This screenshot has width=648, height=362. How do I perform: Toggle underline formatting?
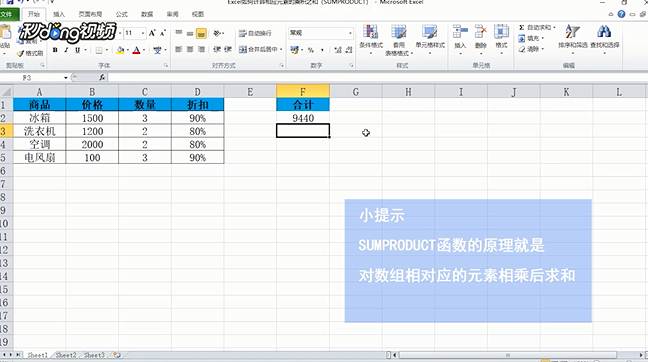[77, 50]
